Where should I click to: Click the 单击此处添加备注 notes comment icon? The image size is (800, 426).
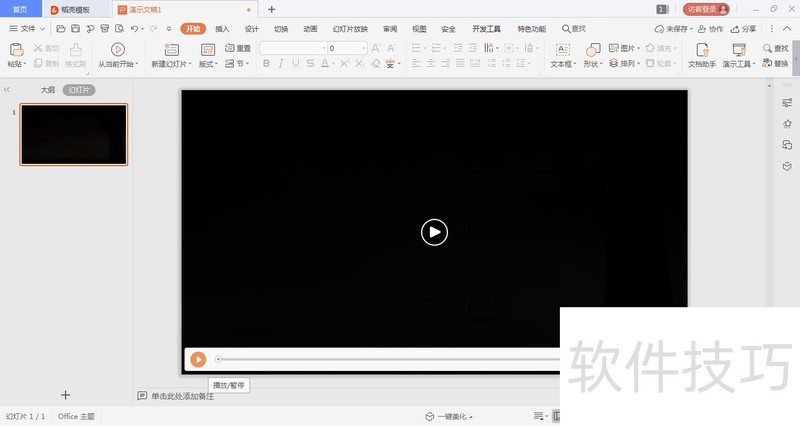[x=142, y=396]
